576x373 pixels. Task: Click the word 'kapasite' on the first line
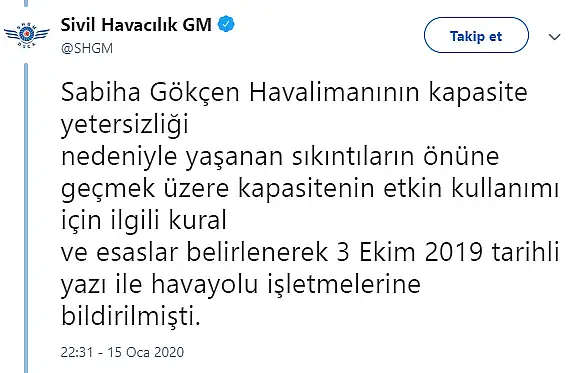478,93
